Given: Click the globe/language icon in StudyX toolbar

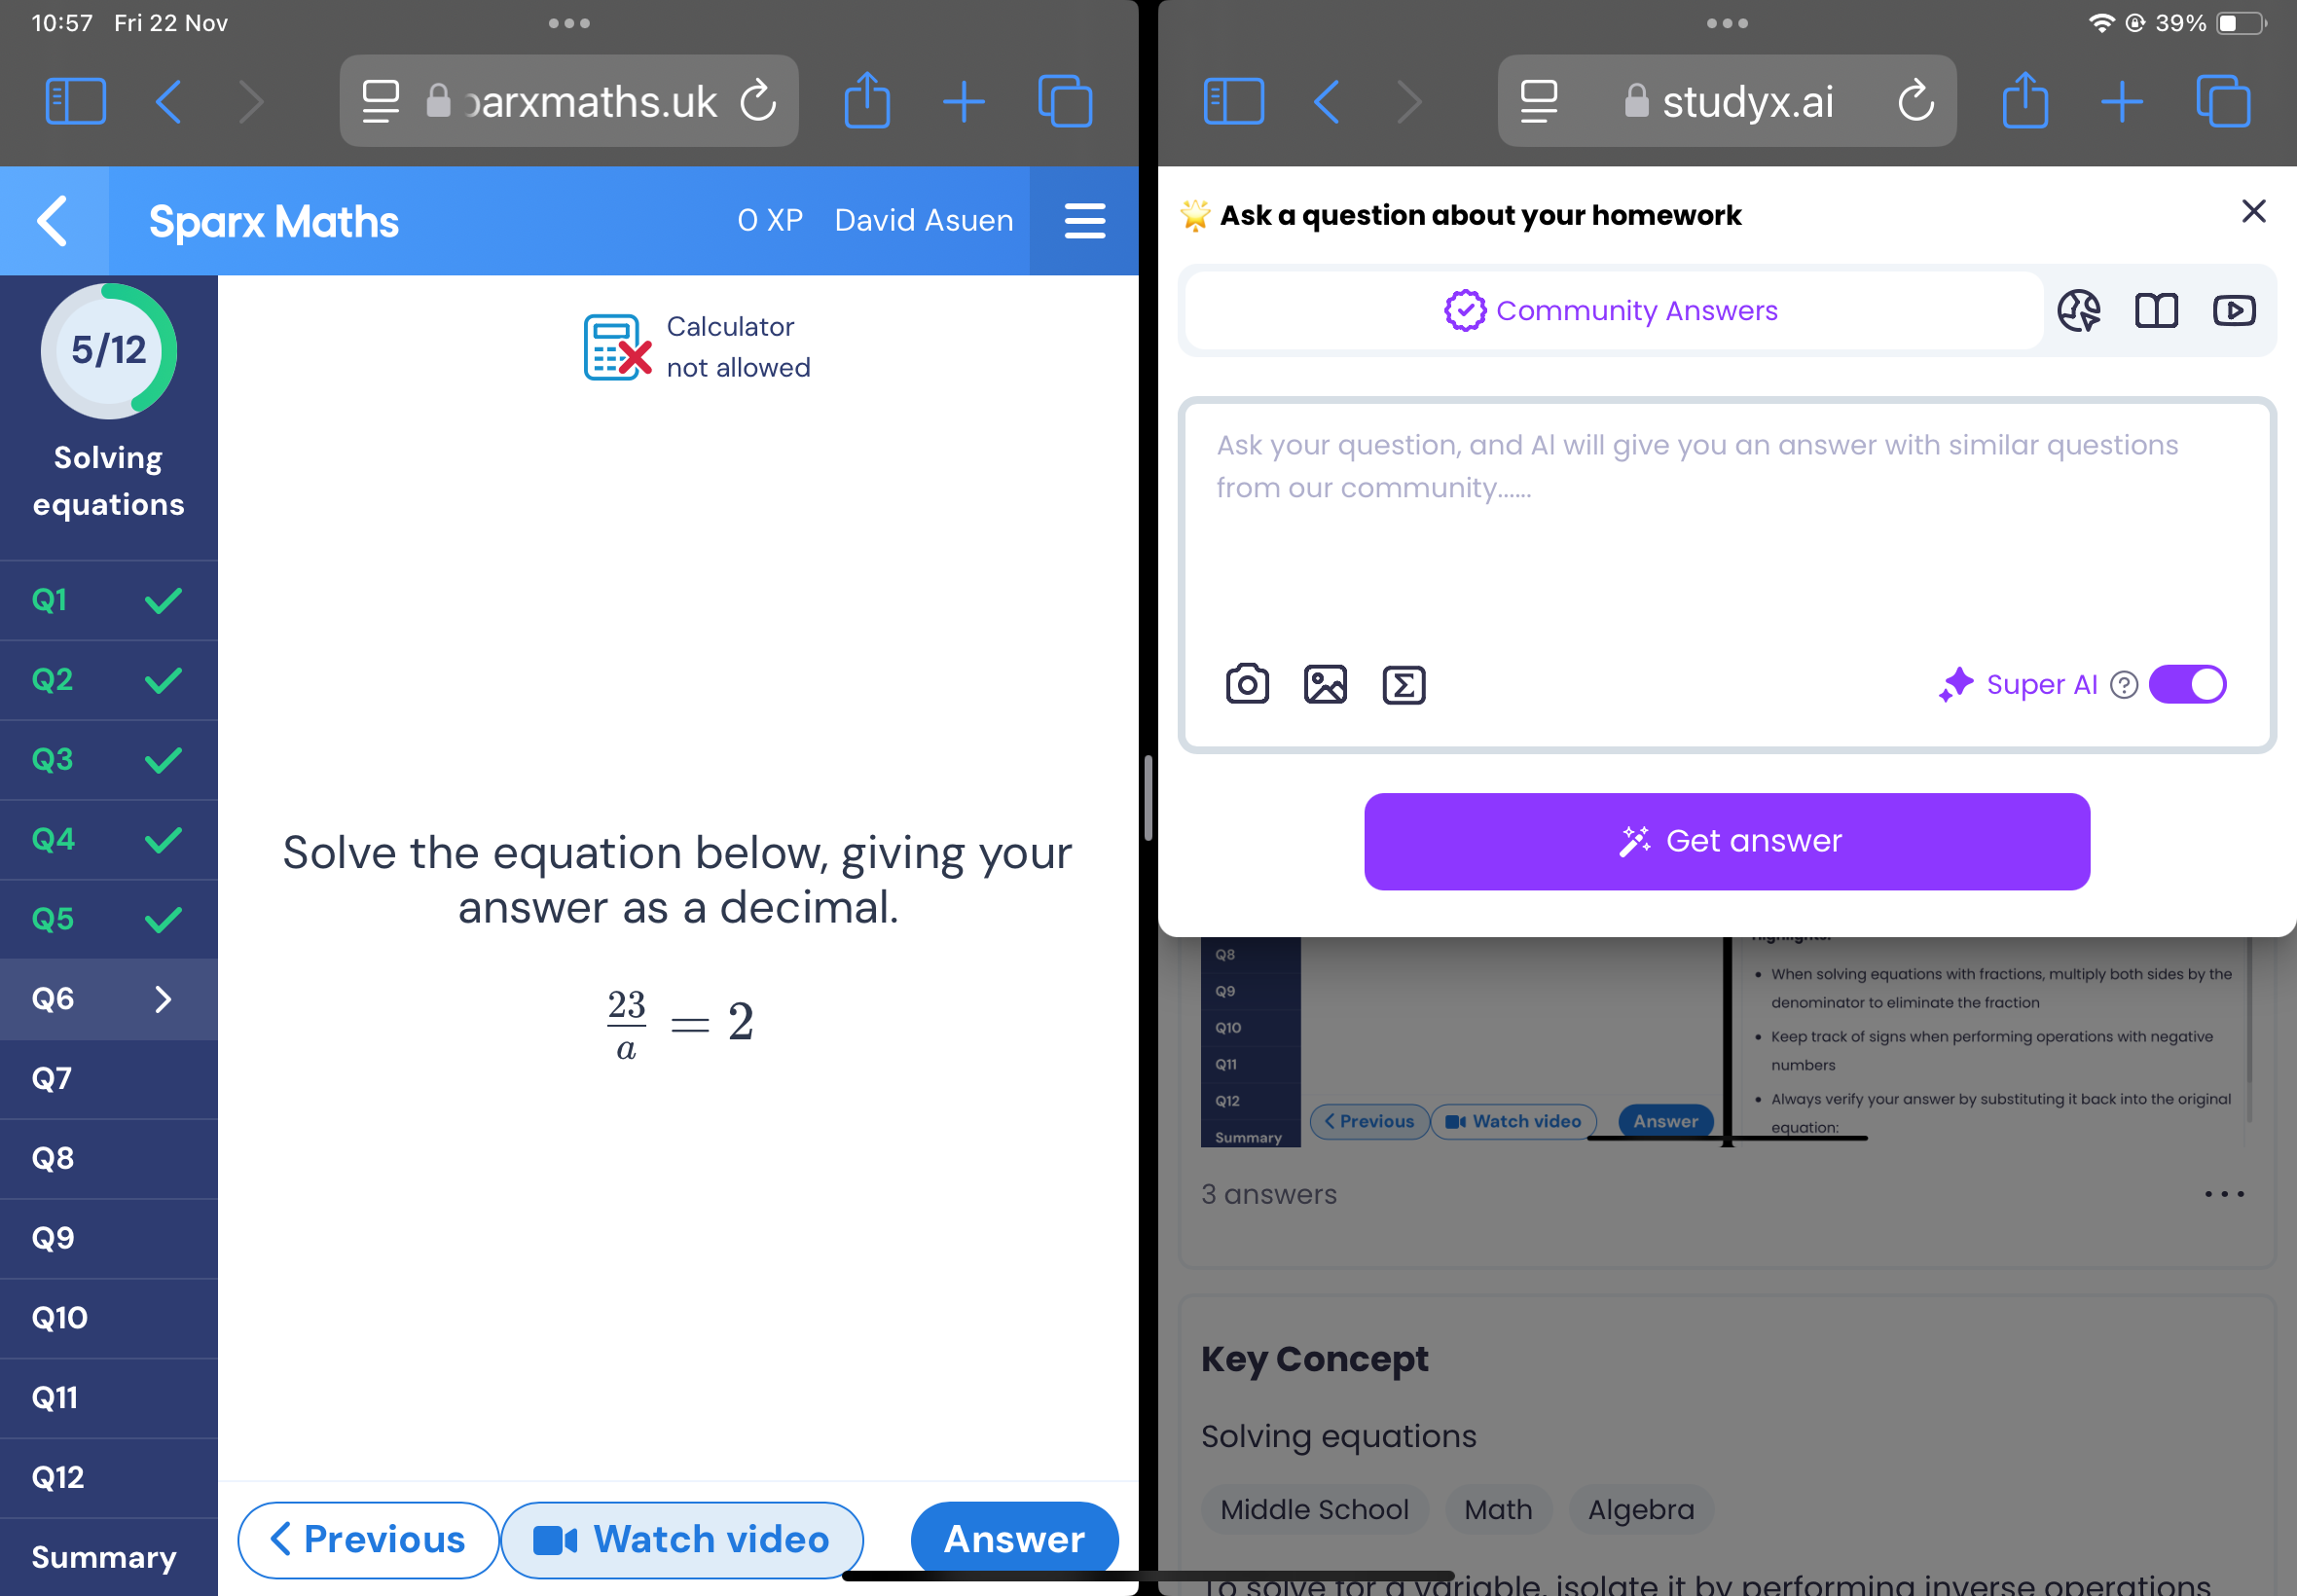Looking at the screenshot, I should click(2081, 310).
